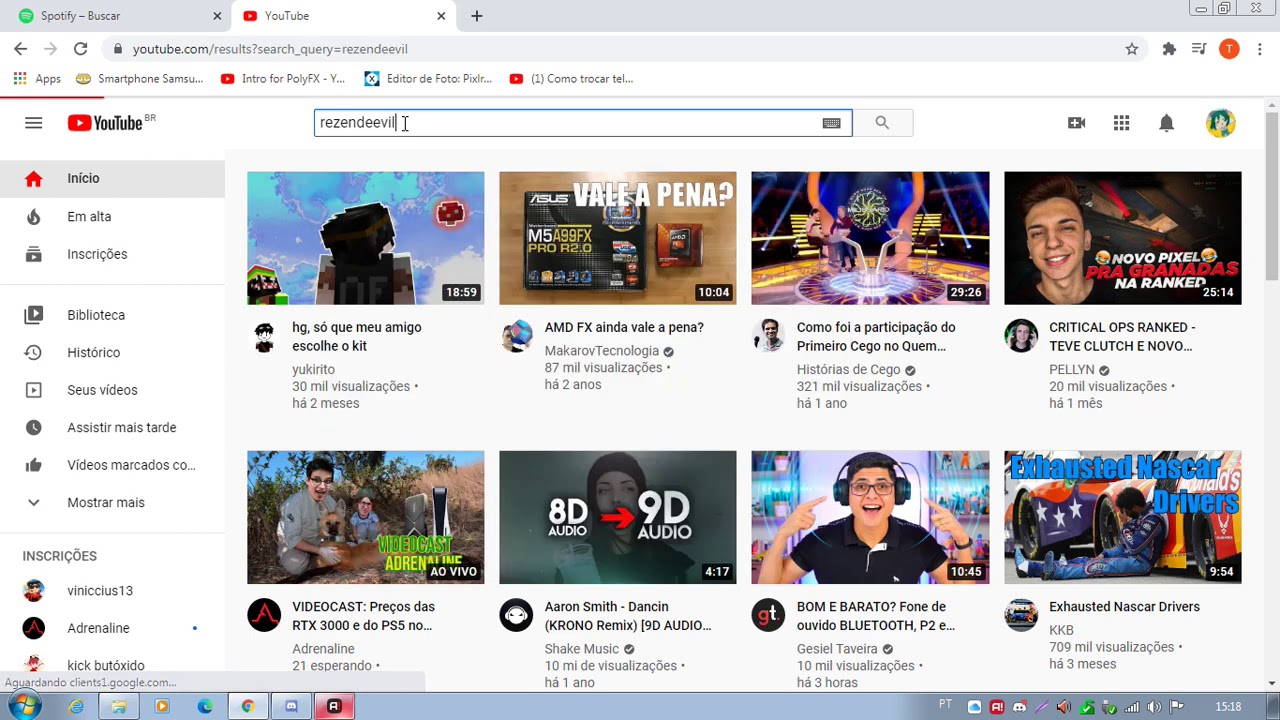Open kick butóxido subscription channel
The image size is (1280, 720).
pyautogui.click(x=112, y=665)
